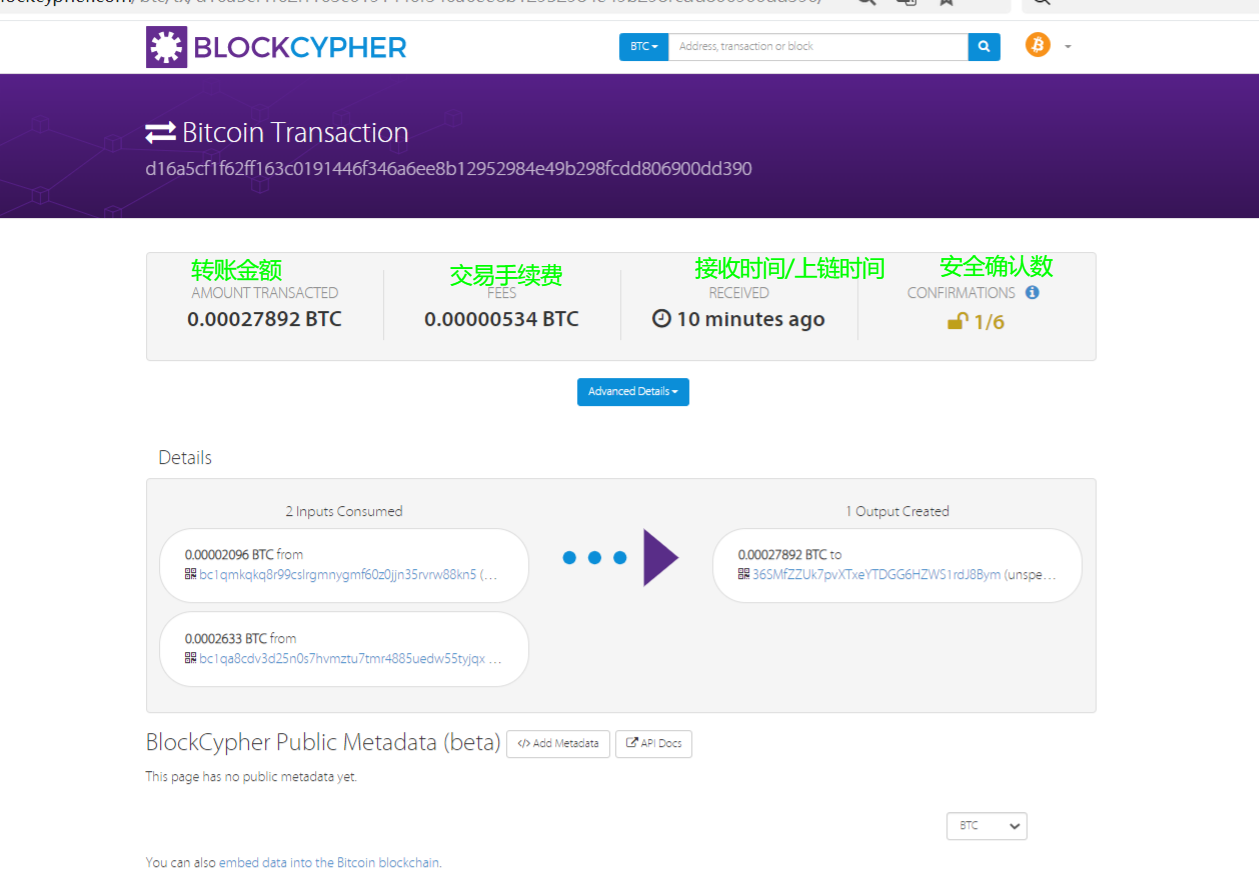Click the 2 Inputs Consumed label
This screenshot has height=877, width=1259.
point(344,511)
